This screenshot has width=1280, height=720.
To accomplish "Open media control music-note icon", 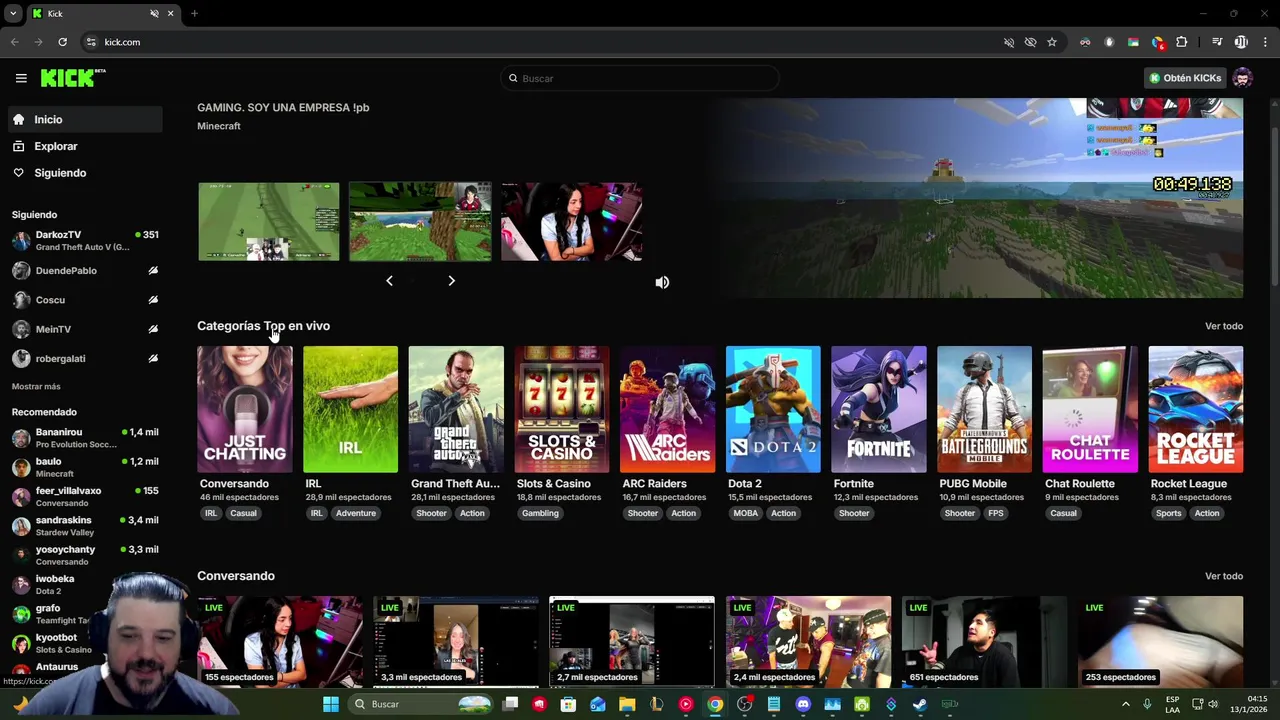I will [x=1217, y=42].
